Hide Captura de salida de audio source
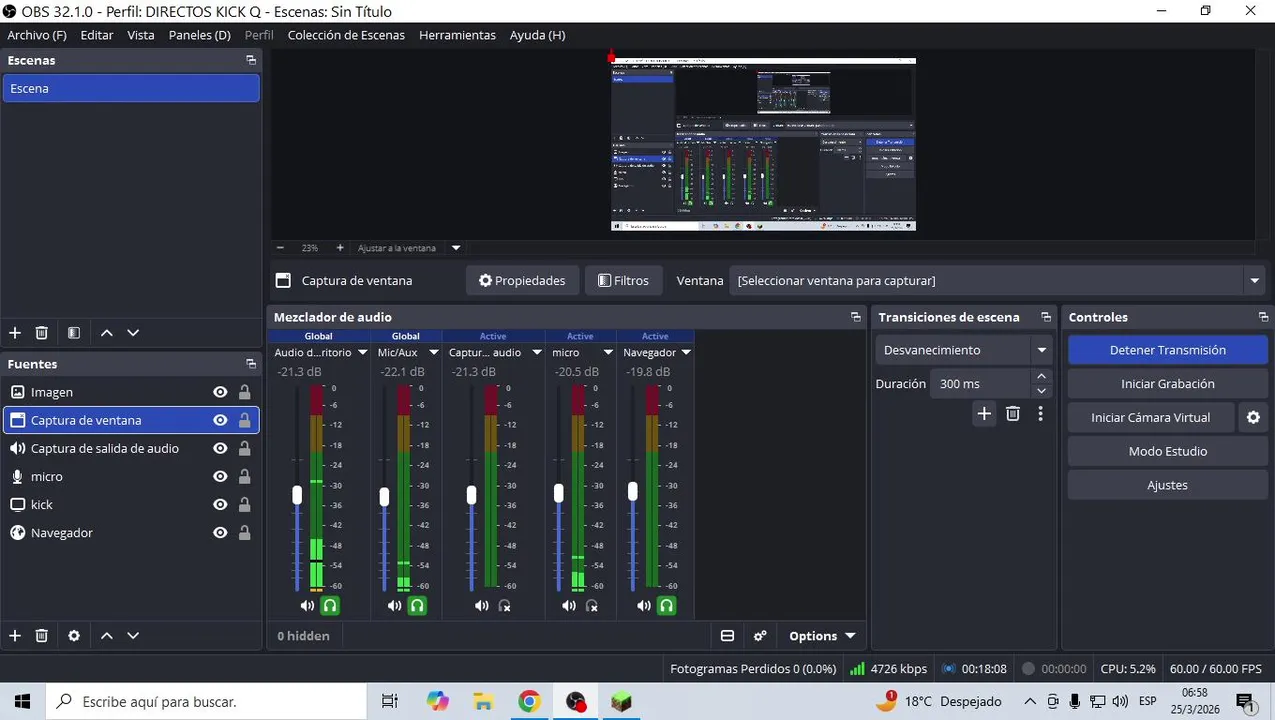The width and height of the screenshot is (1275, 720). coord(220,448)
